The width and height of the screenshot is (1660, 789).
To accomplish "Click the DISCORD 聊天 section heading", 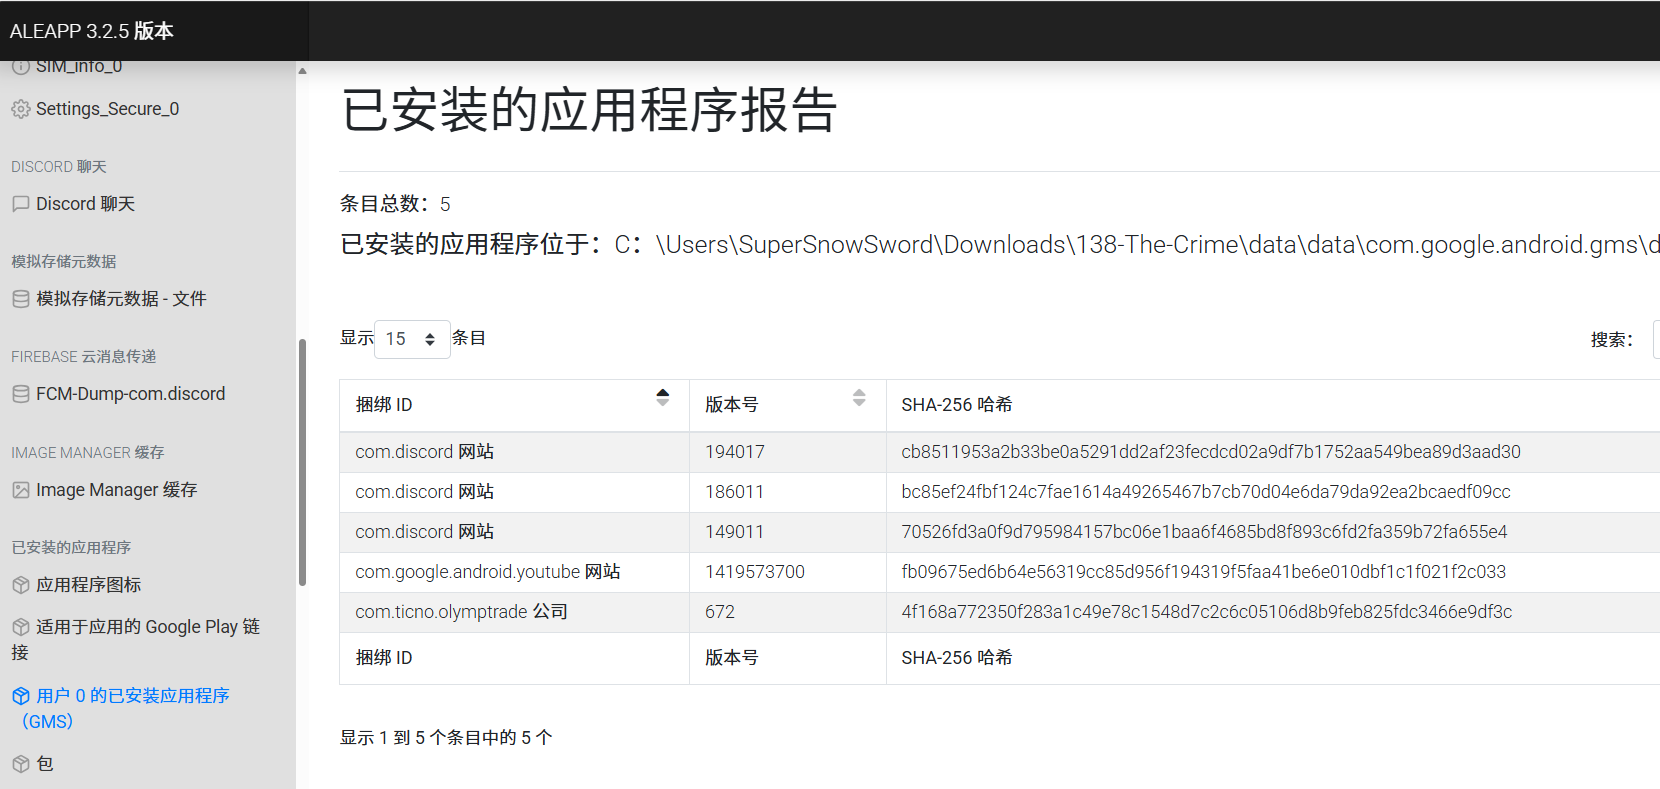I will click(59, 167).
